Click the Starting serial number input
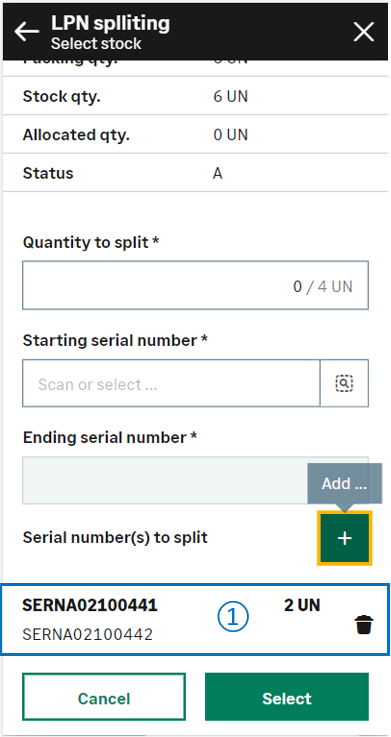Viewport: 391px width, 737px height. tap(171, 383)
